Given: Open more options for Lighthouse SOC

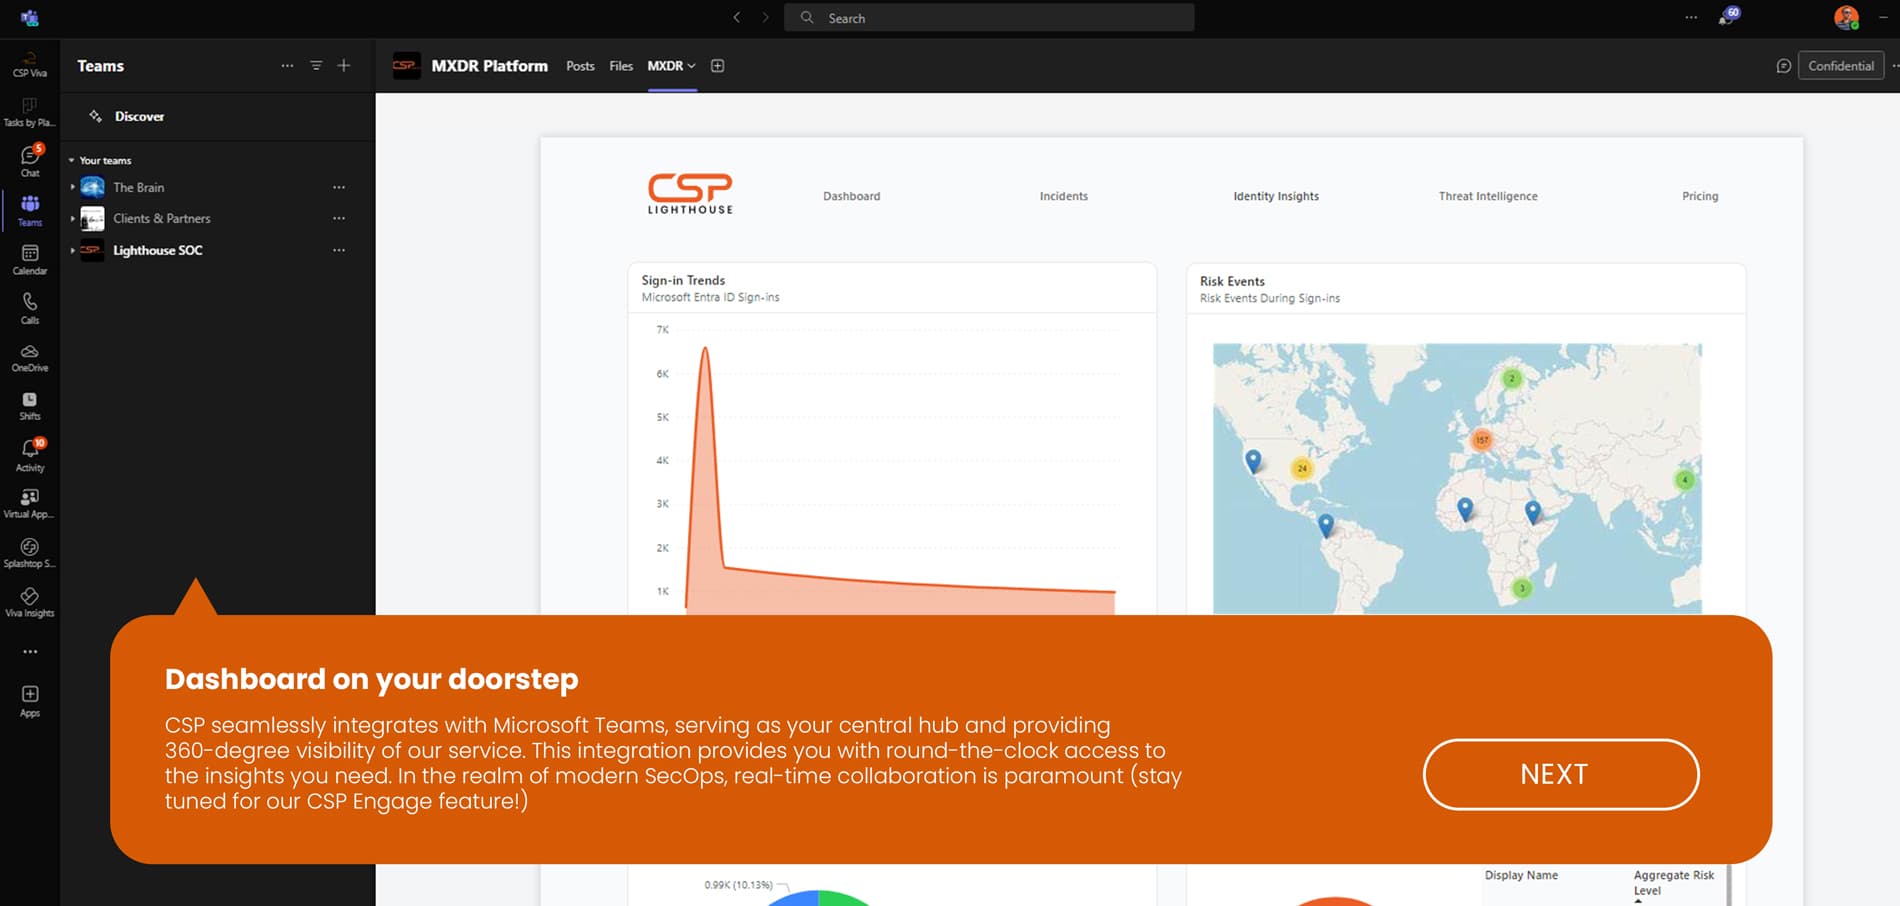Looking at the screenshot, I should [339, 250].
